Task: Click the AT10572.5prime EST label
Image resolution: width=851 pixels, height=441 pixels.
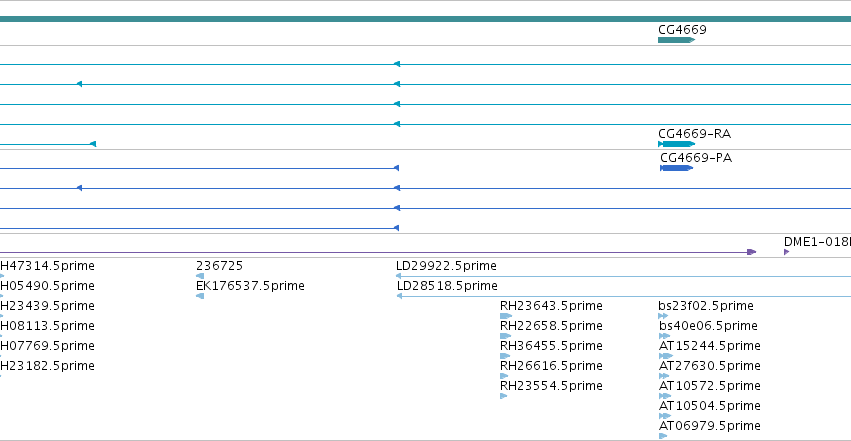Action: [x=709, y=386]
